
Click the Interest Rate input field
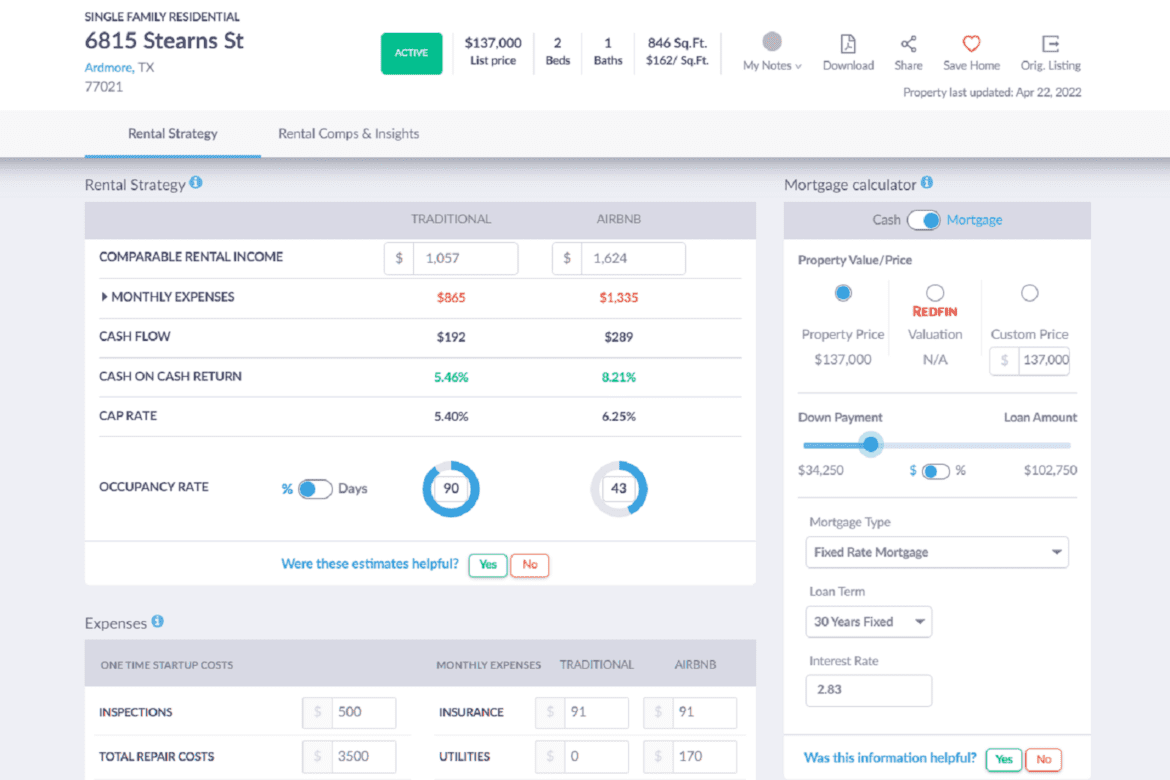(868, 690)
